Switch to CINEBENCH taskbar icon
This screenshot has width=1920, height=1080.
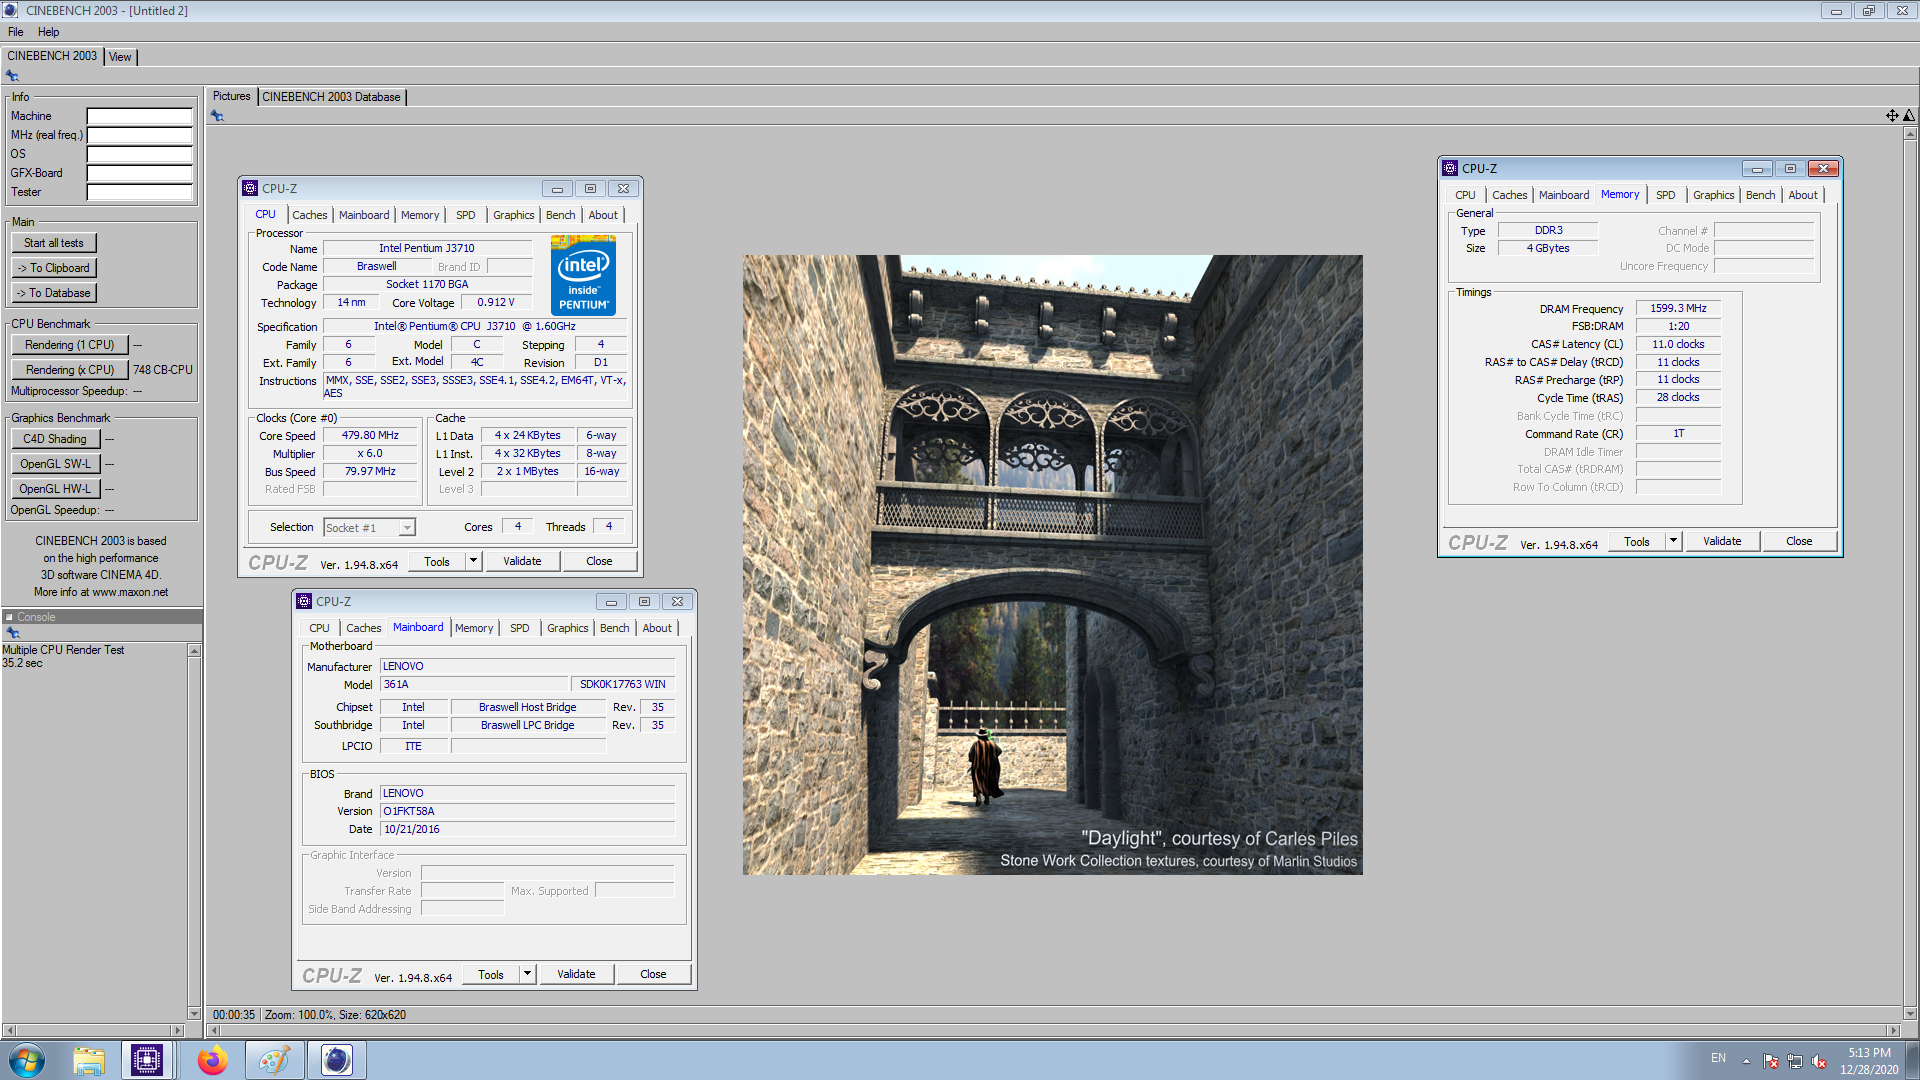tap(337, 1060)
